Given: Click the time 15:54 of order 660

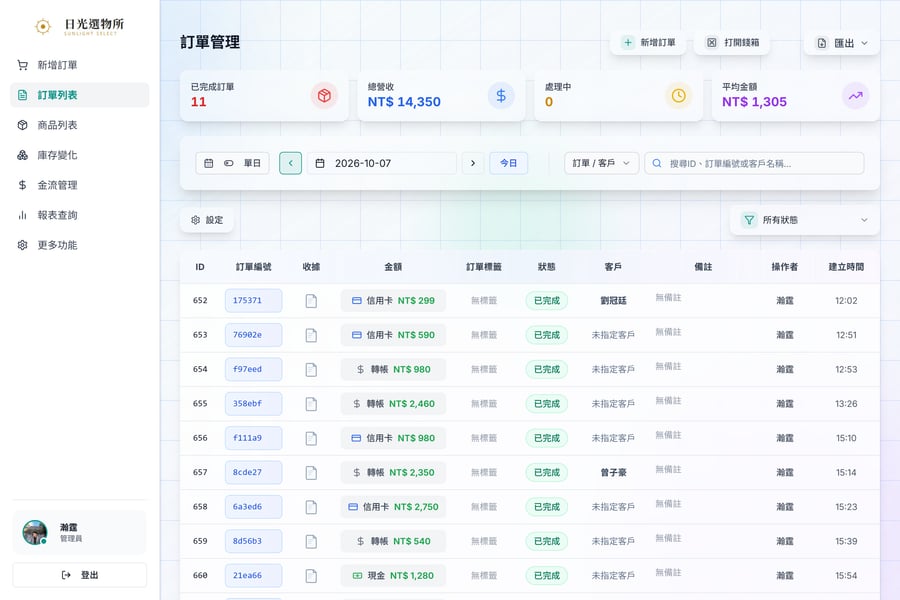Looking at the screenshot, I should pos(846,575).
